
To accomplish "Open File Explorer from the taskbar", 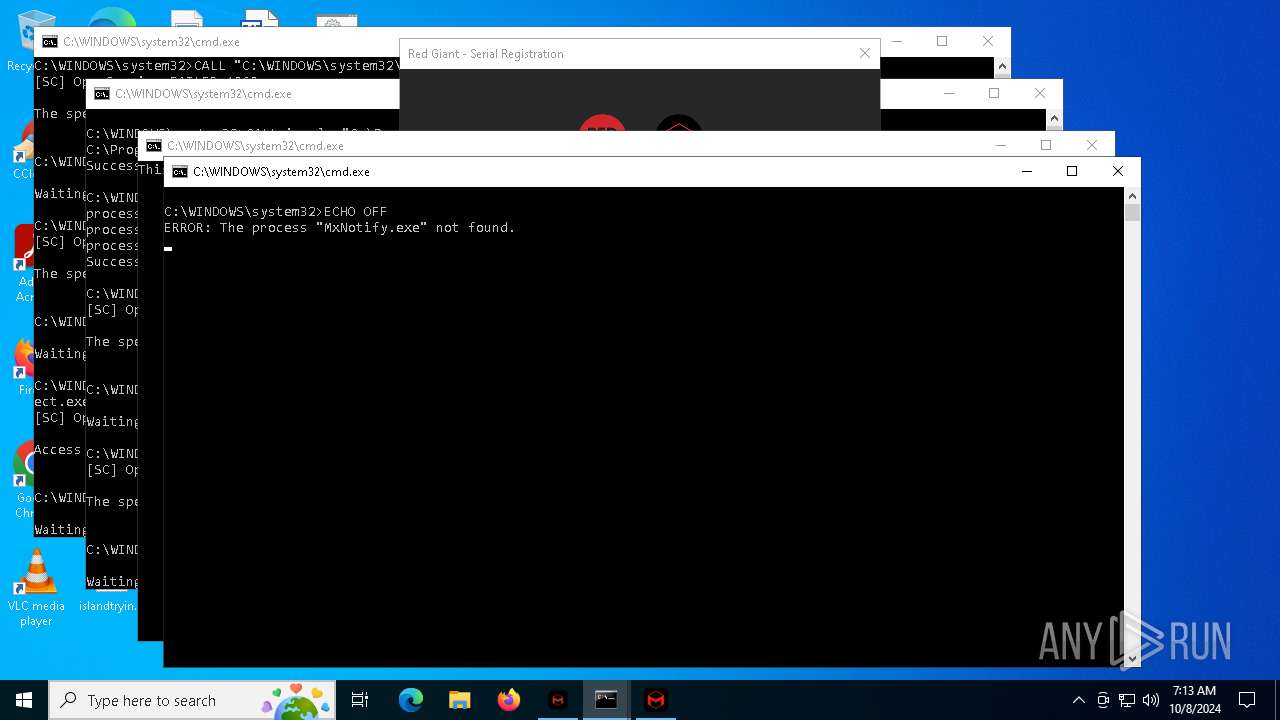I will [x=460, y=700].
